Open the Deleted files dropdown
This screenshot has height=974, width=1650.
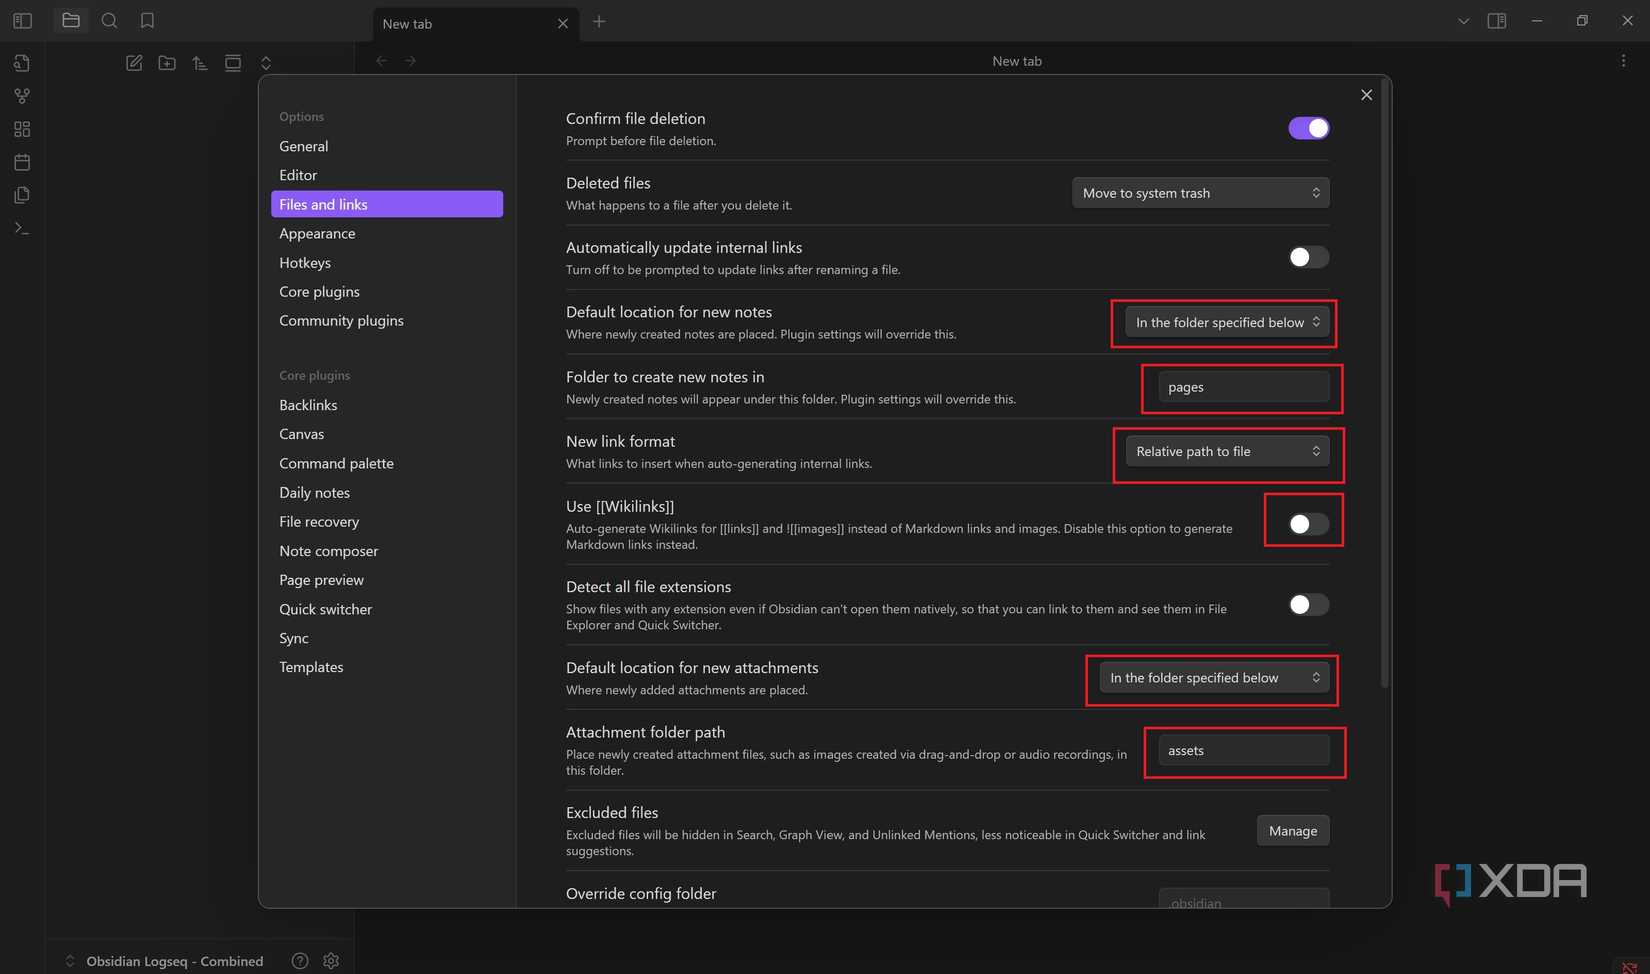click(x=1199, y=192)
